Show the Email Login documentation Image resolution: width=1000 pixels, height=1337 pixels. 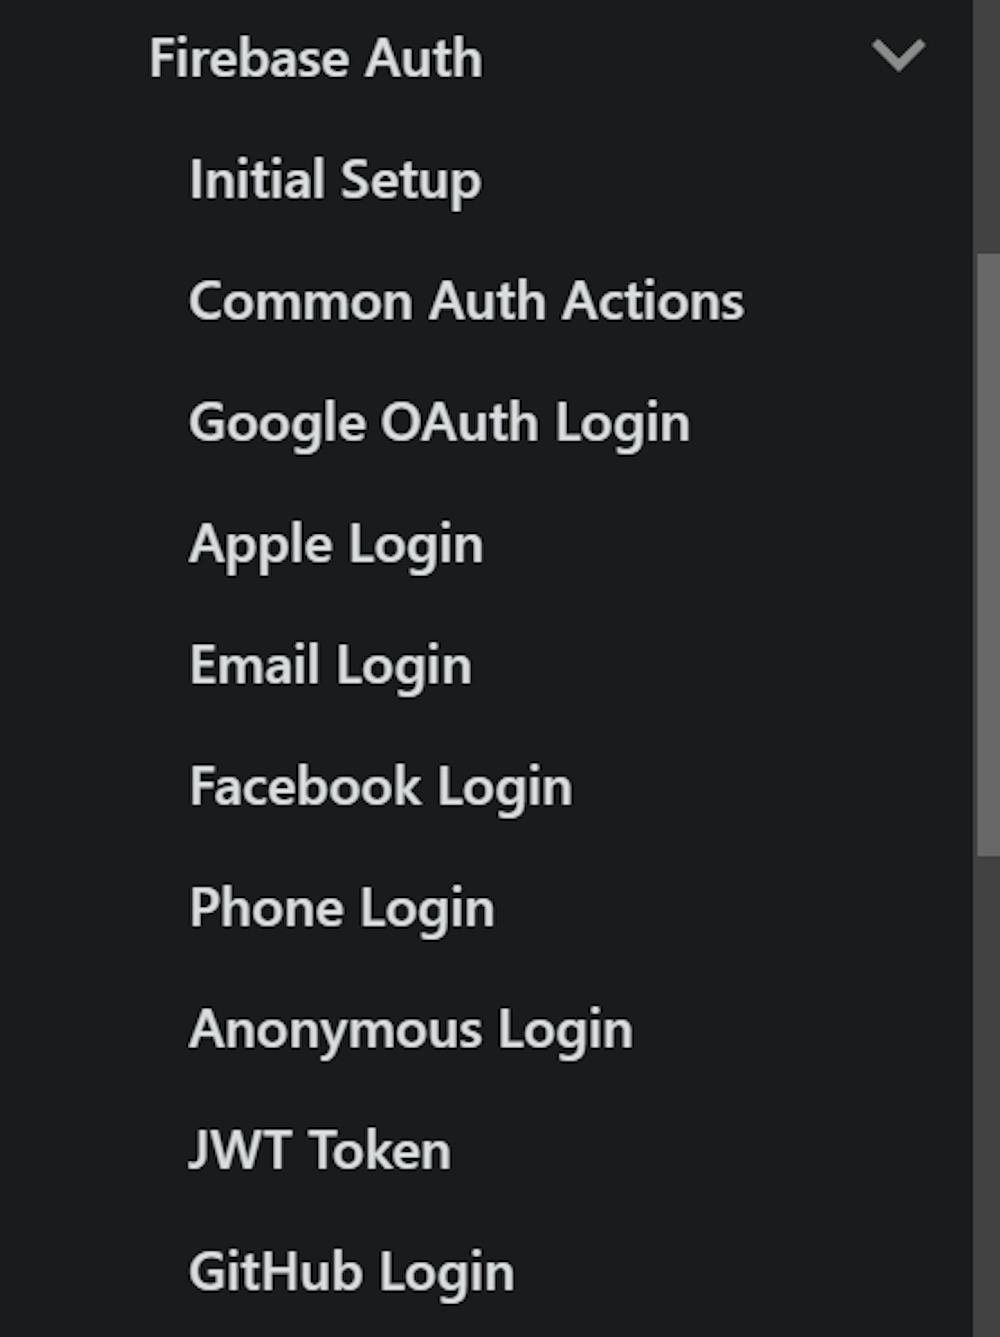(x=330, y=666)
